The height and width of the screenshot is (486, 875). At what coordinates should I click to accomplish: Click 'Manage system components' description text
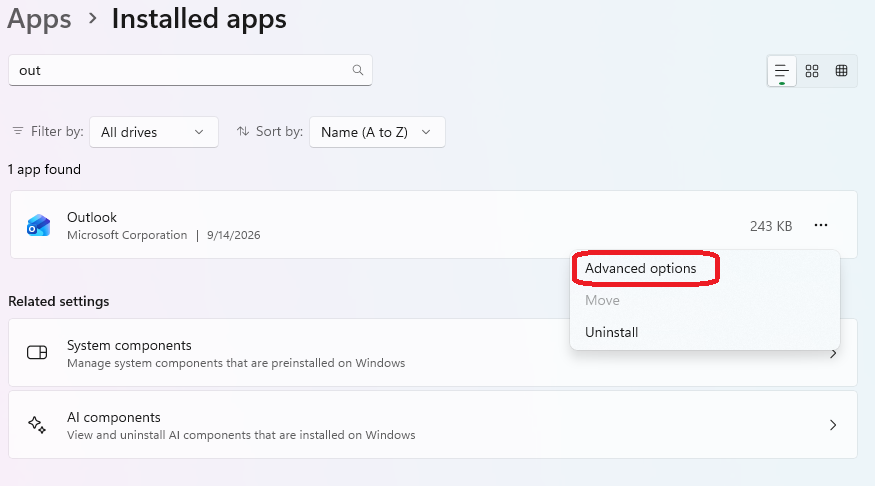click(x=236, y=363)
